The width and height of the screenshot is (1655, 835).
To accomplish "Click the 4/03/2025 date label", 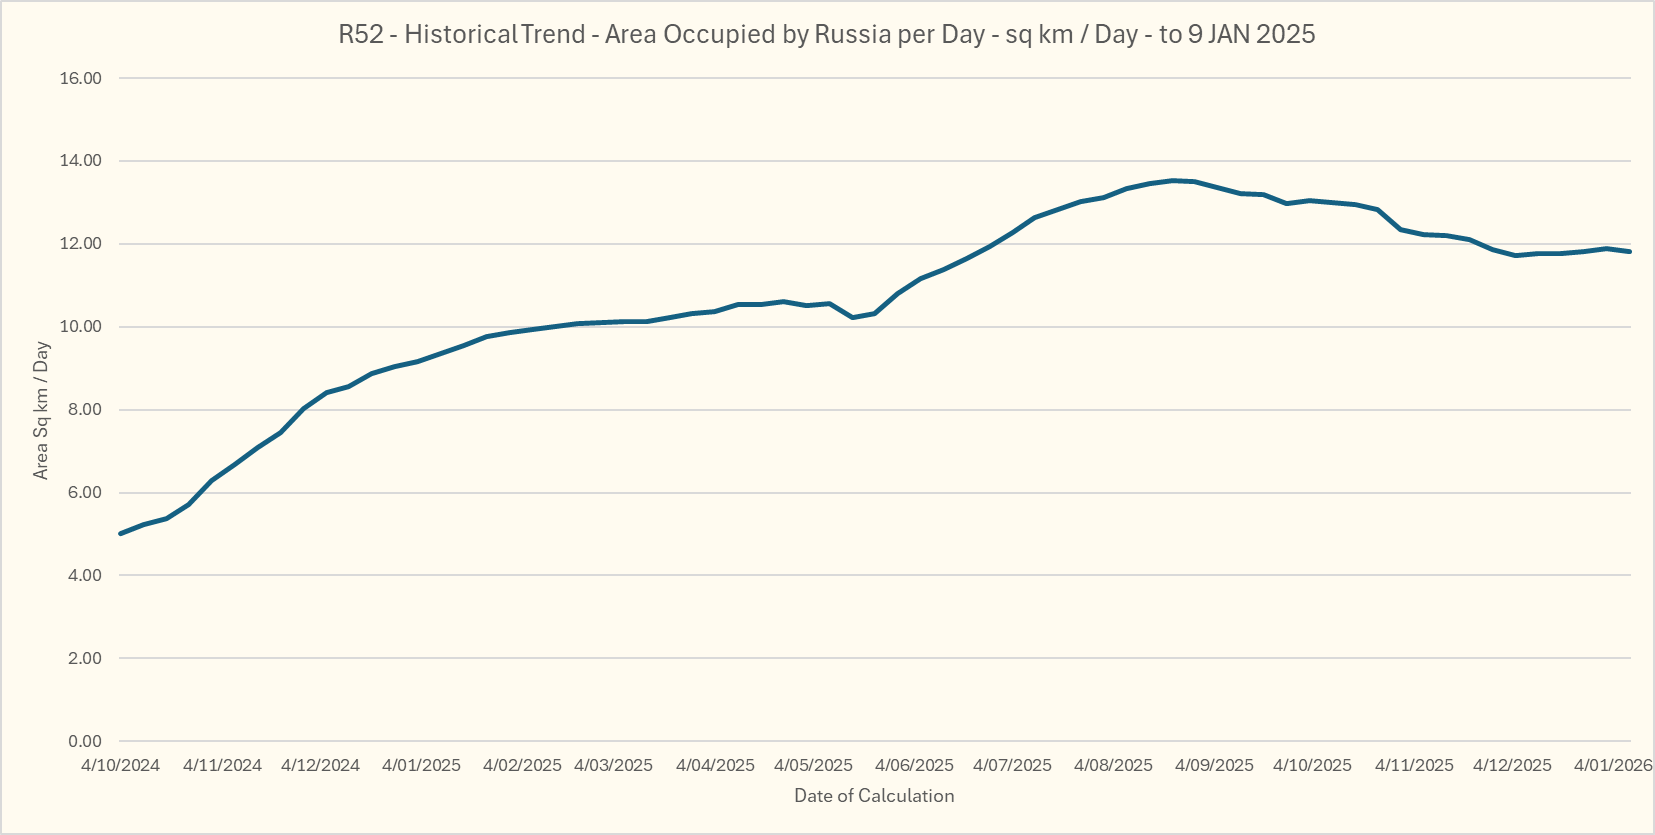I will click(x=613, y=765).
